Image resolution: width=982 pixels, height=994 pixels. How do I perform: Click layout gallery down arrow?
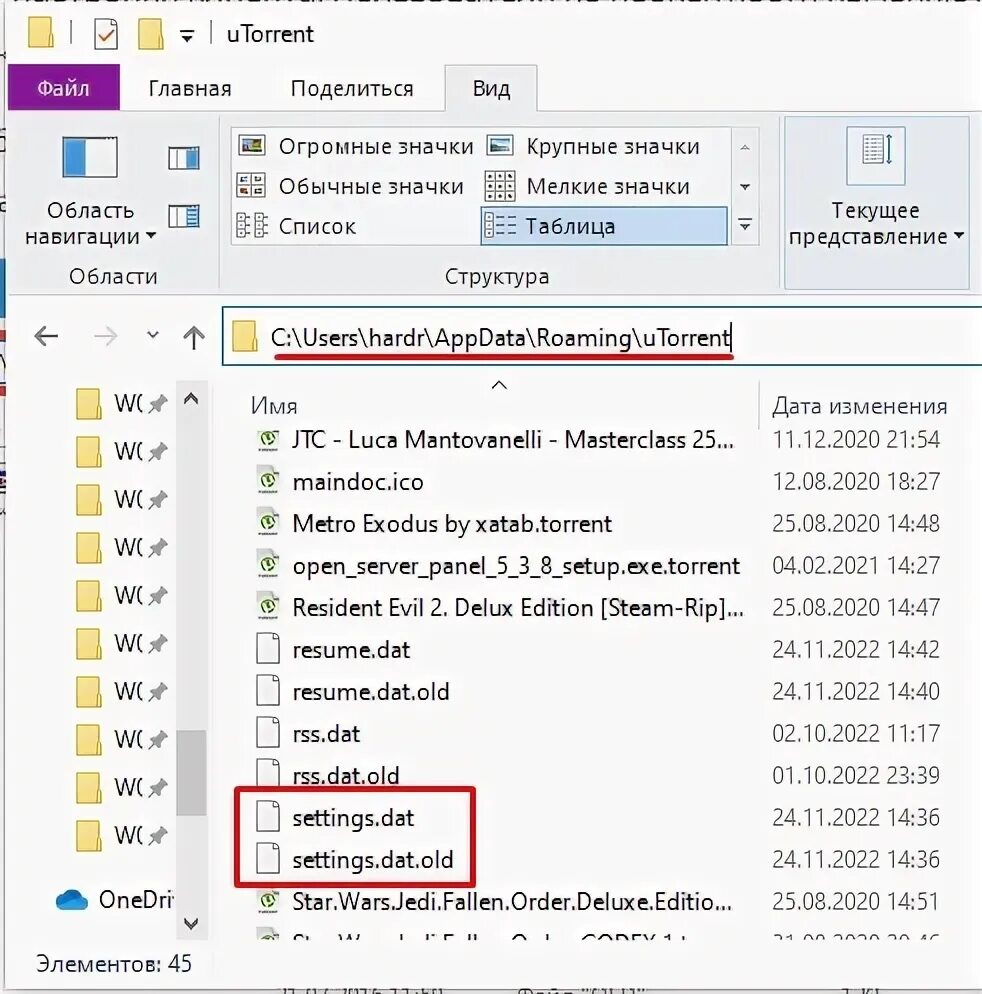[x=746, y=187]
